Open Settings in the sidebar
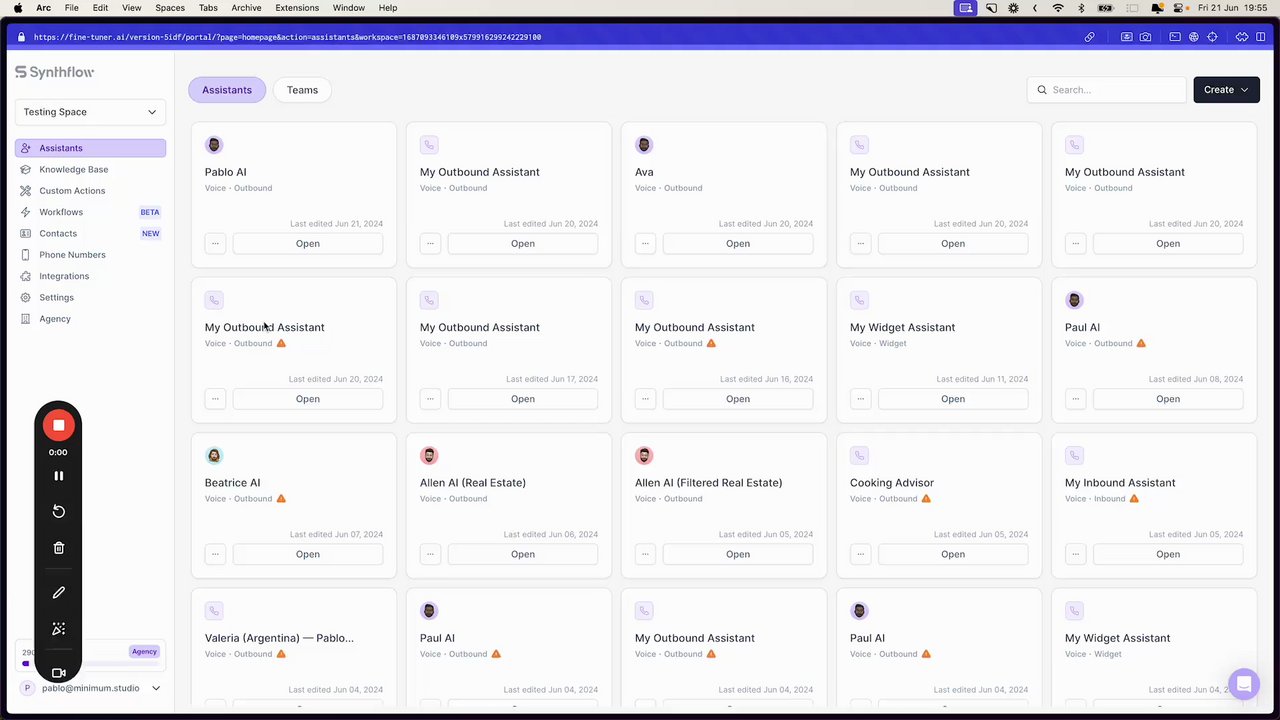Screen dimensions: 1280x720 tap(90, 297)
